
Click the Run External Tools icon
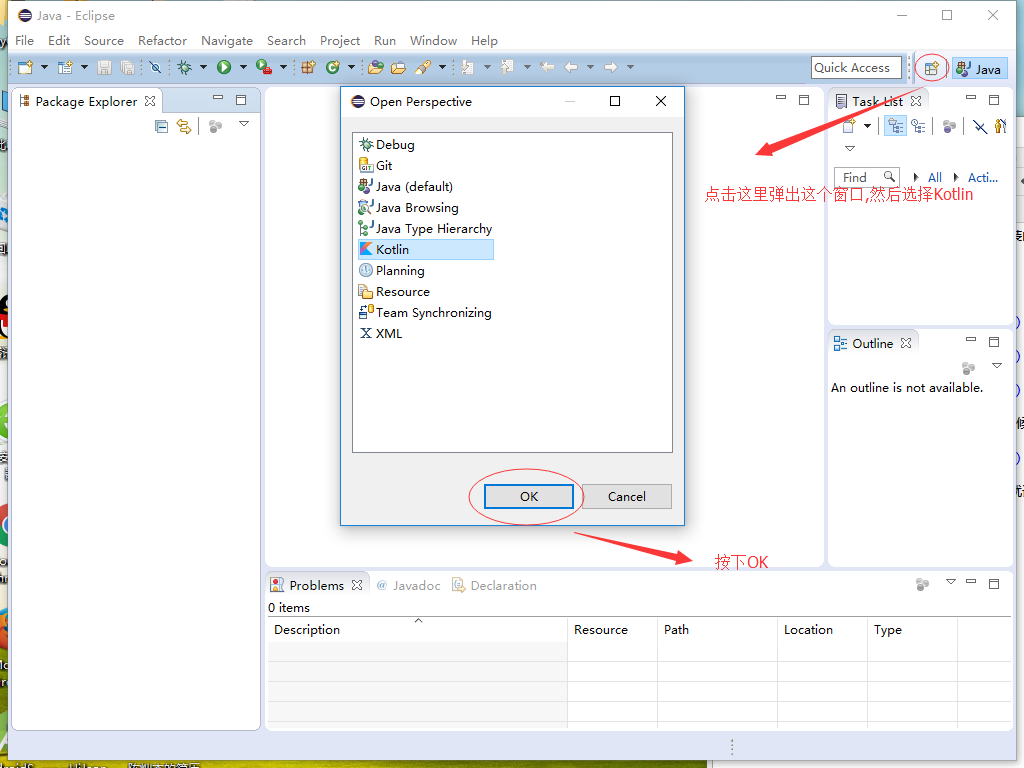(264, 67)
